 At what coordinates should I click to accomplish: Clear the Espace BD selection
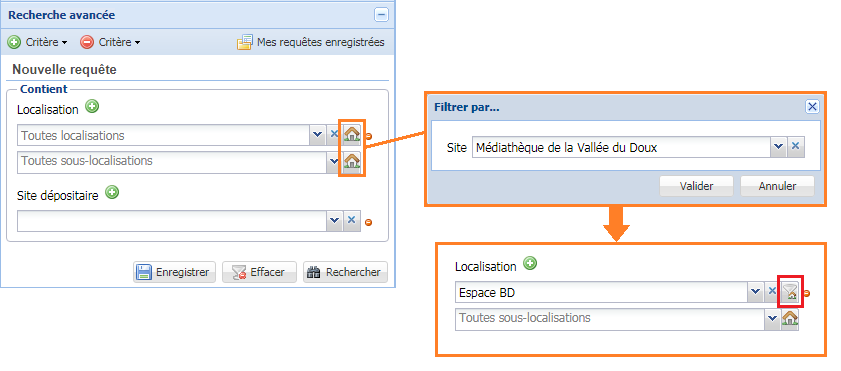point(772,292)
